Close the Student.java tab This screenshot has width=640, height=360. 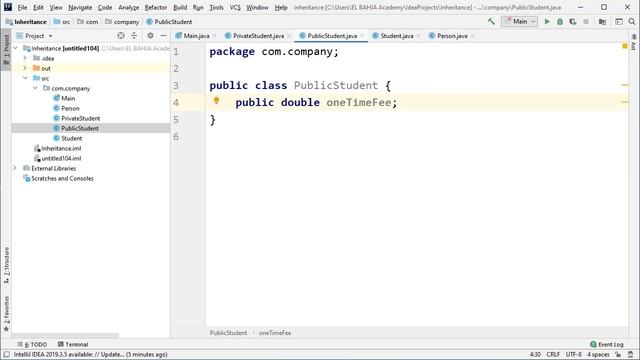(418, 36)
